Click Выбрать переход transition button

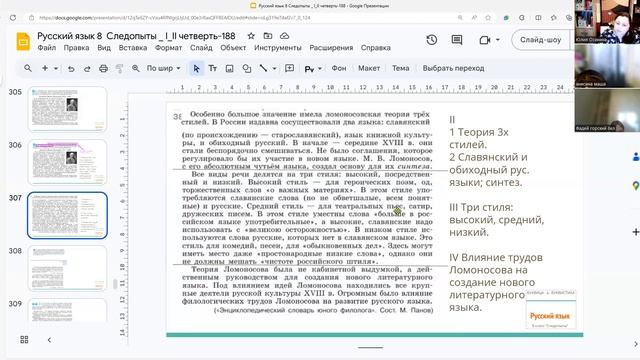(453, 68)
